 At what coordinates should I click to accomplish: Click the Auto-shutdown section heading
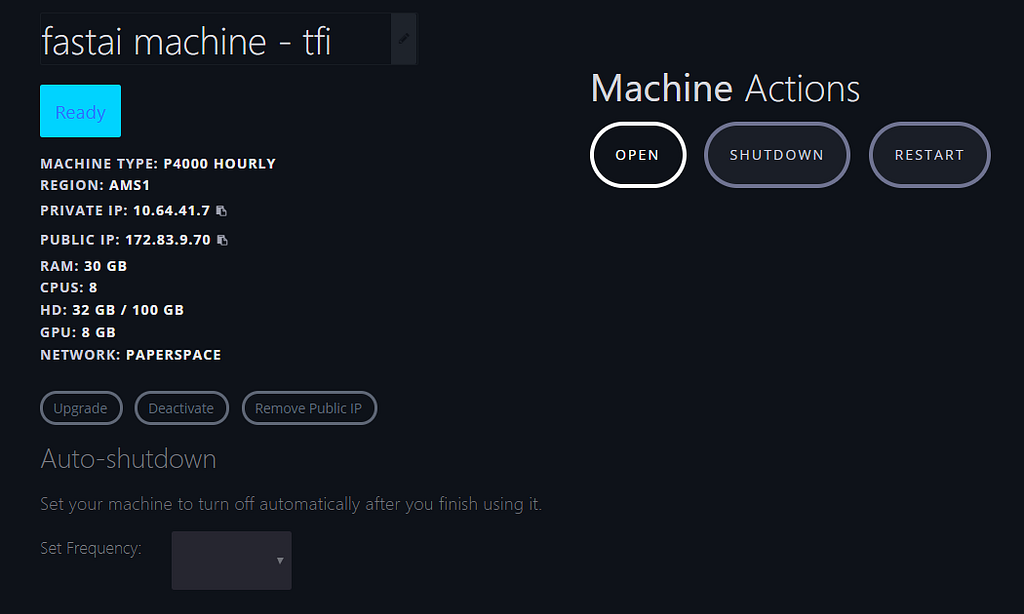(128, 459)
